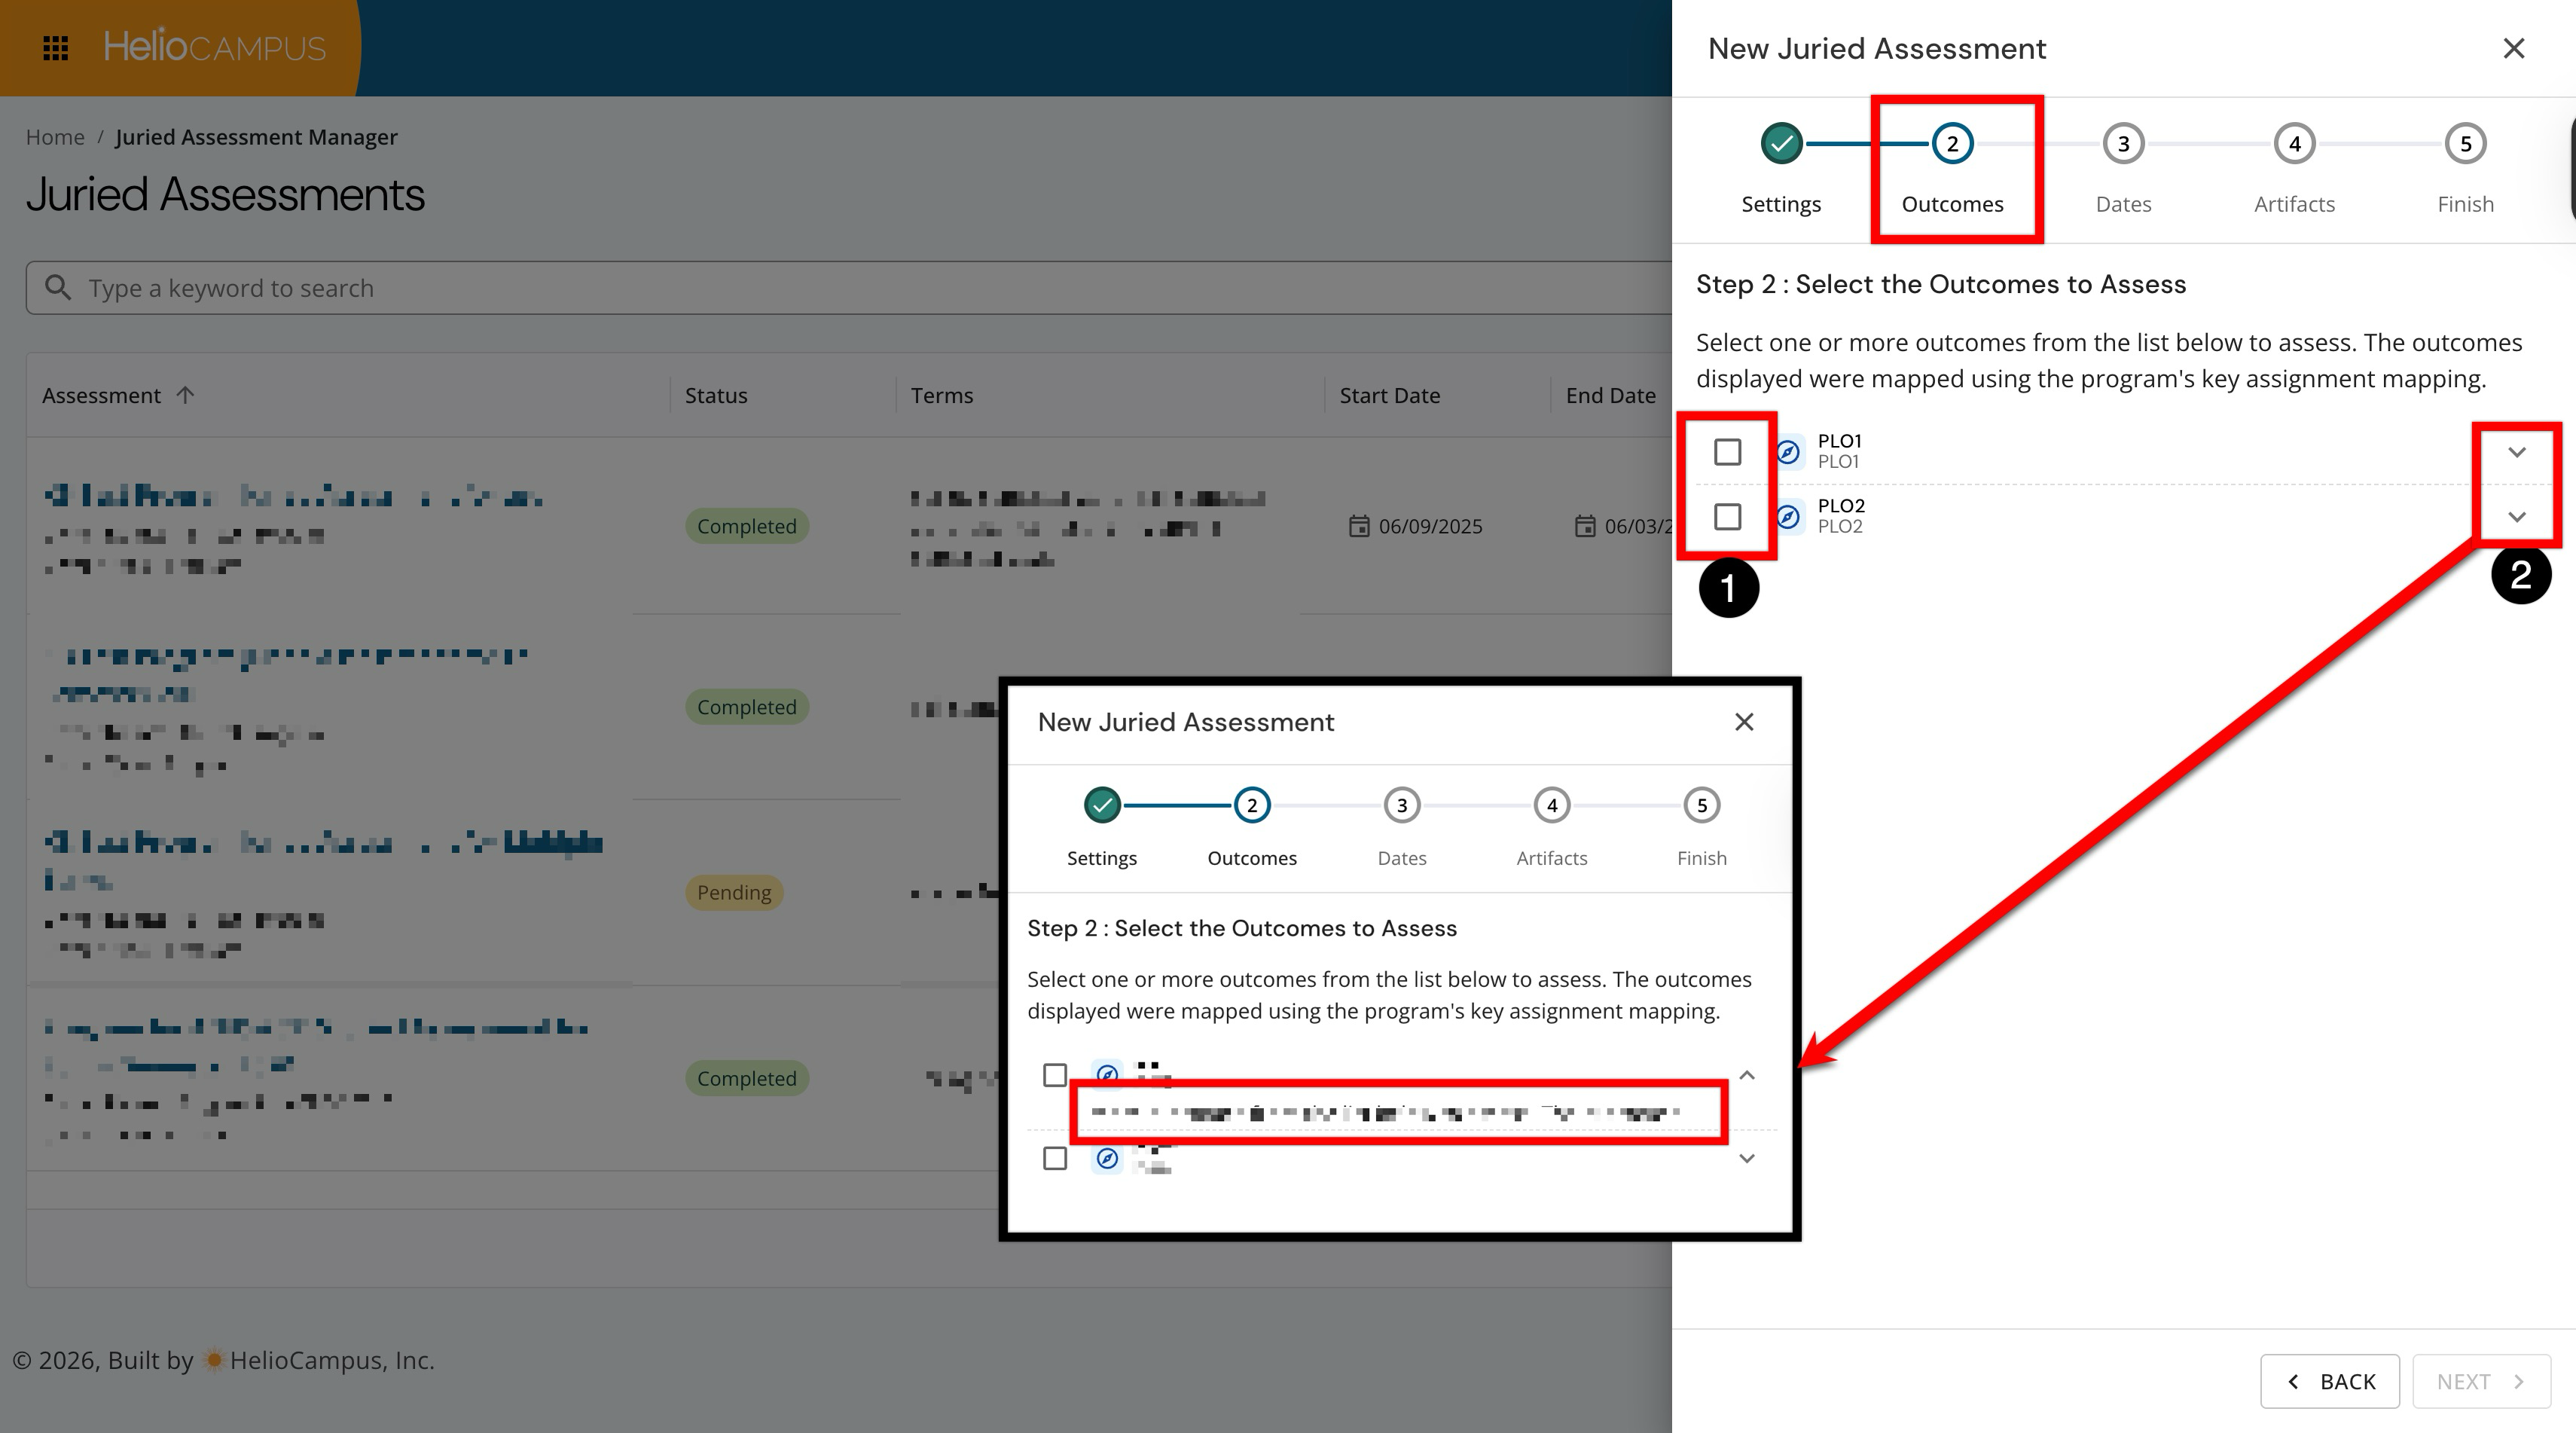Image resolution: width=2576 pixels, height=1433 pixels.
Task: Go to the Outcomes step 2 circle
Action: click(1952, 144)
